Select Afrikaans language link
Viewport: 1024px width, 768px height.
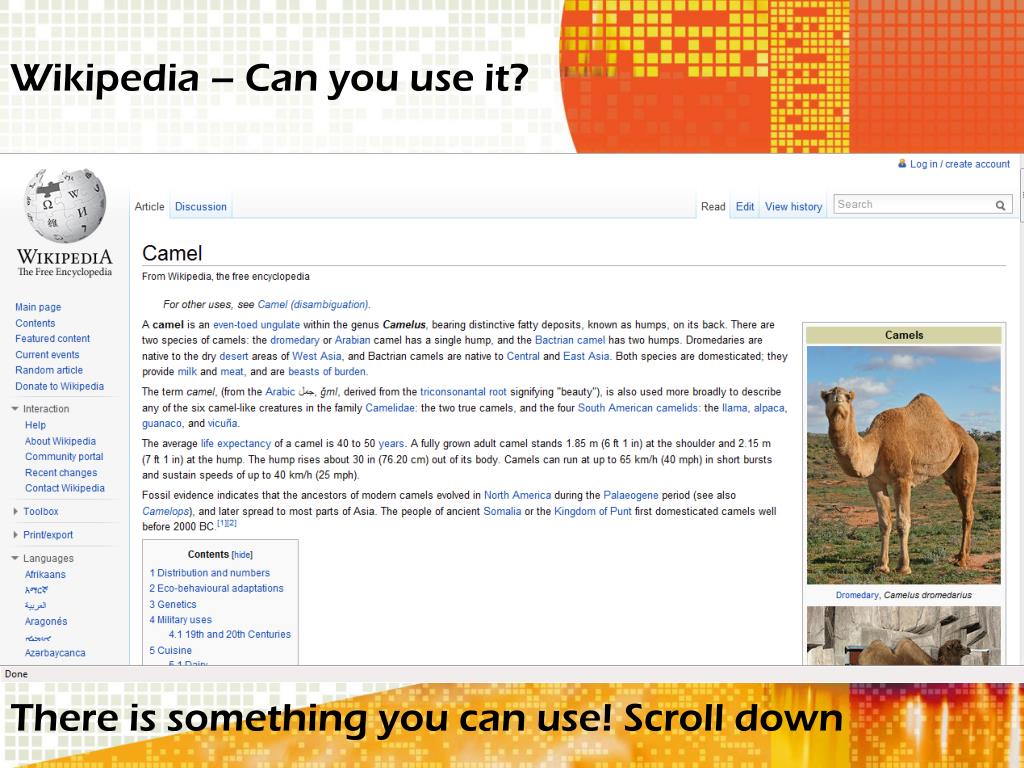pyautogui.click(x=45, y=575)
